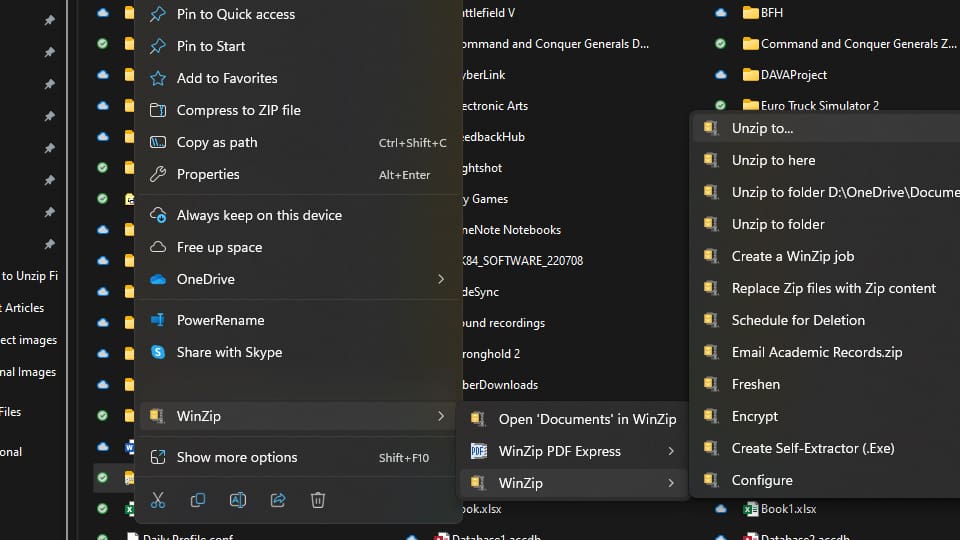The width and height of the screenshot is (960, 540).
Task: Click the BFH folder icon
Action: click(750, 13)
